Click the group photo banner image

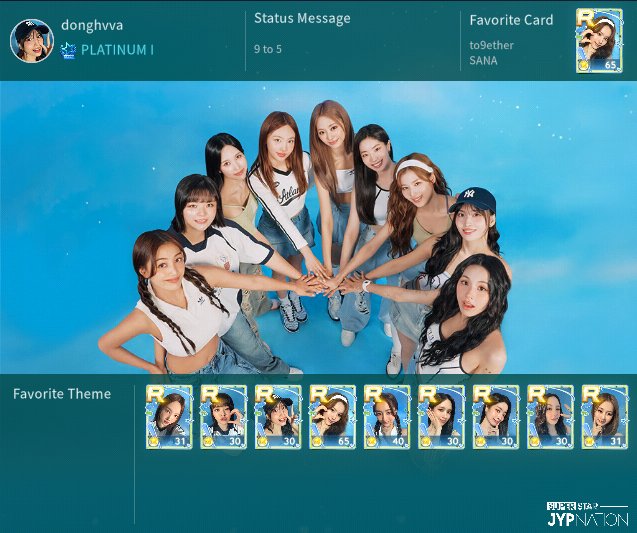coord(318,228)
